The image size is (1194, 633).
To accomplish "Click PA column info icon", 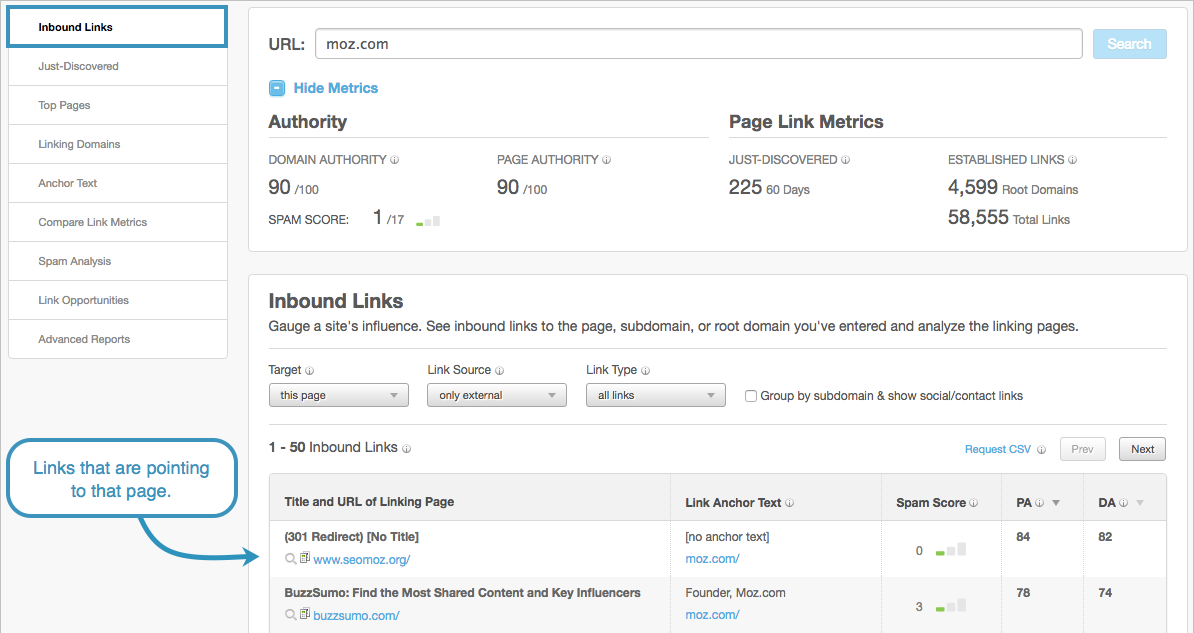I will tap(1039, 503).
